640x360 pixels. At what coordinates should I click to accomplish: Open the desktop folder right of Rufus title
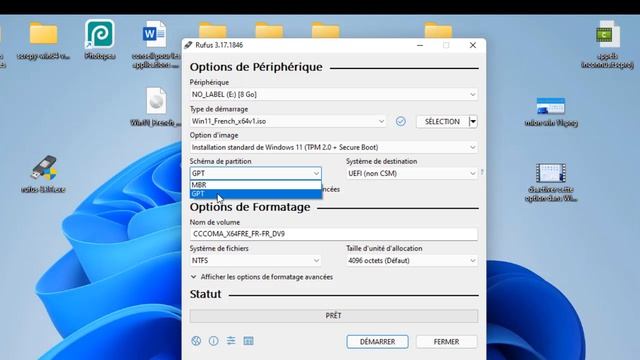coord(438,31)
